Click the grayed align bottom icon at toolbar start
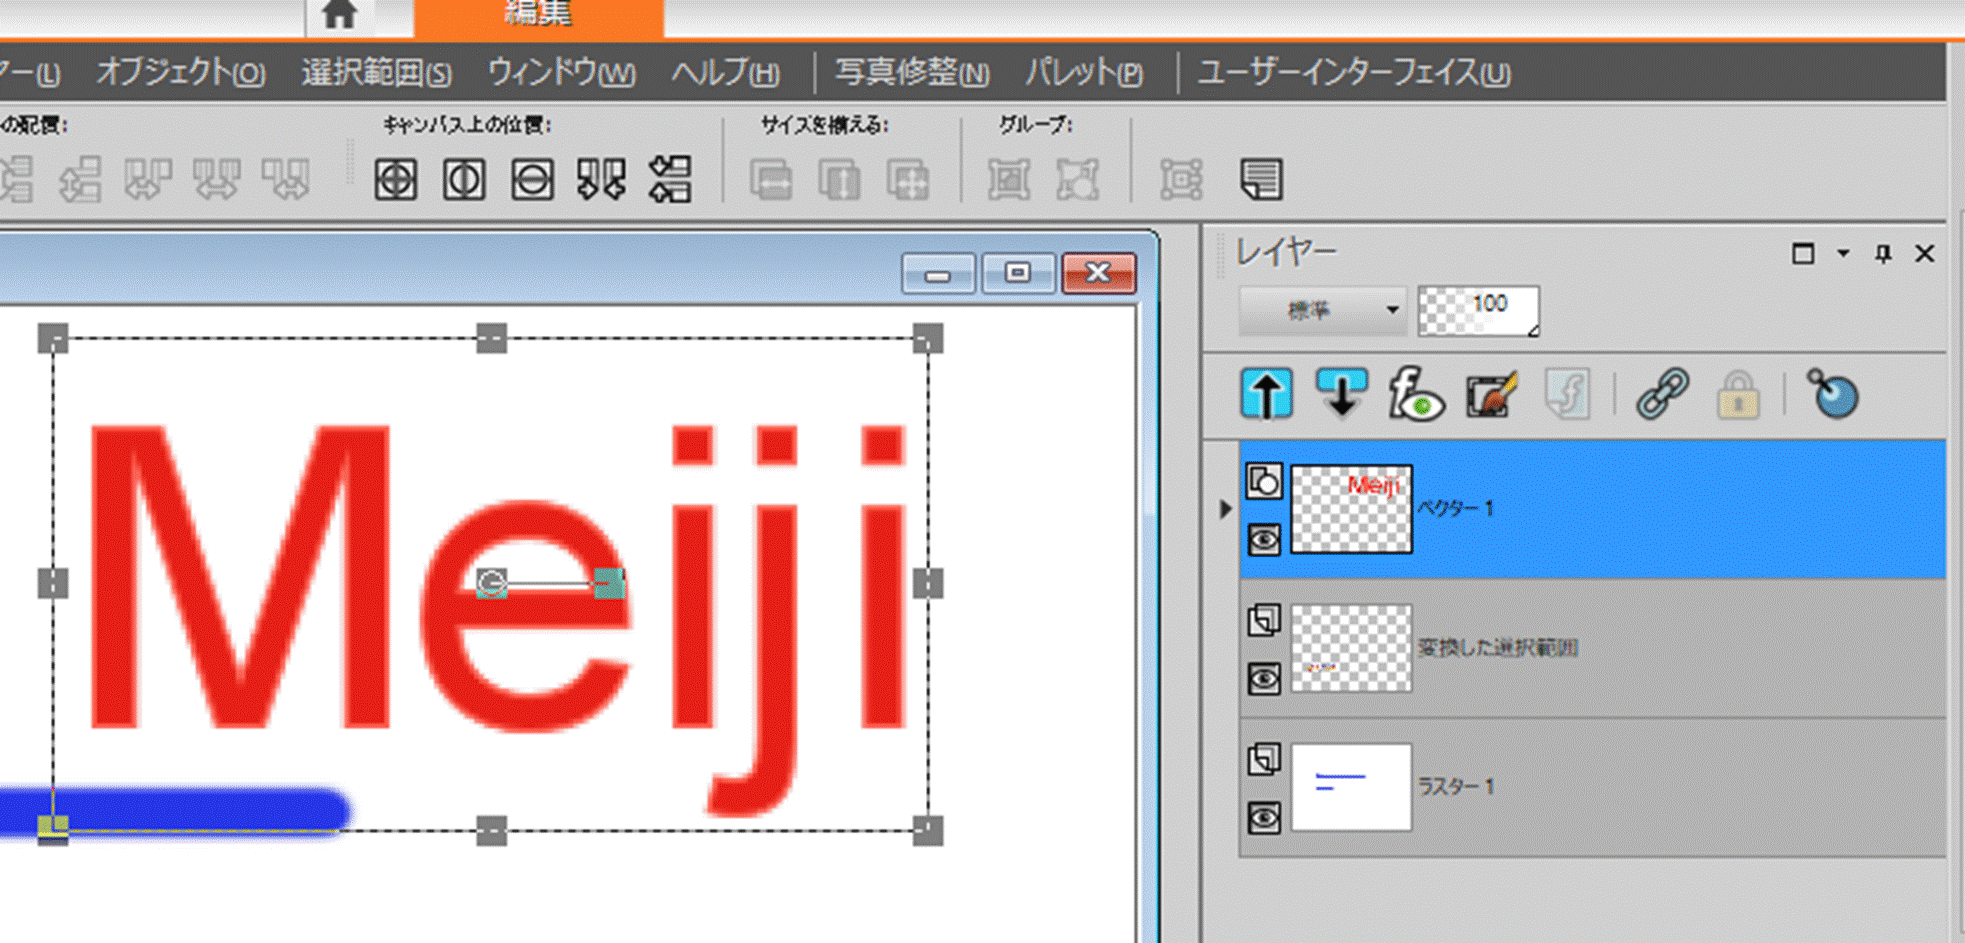Viewport: 1965px width, 943px height. (x=16, y=180)
